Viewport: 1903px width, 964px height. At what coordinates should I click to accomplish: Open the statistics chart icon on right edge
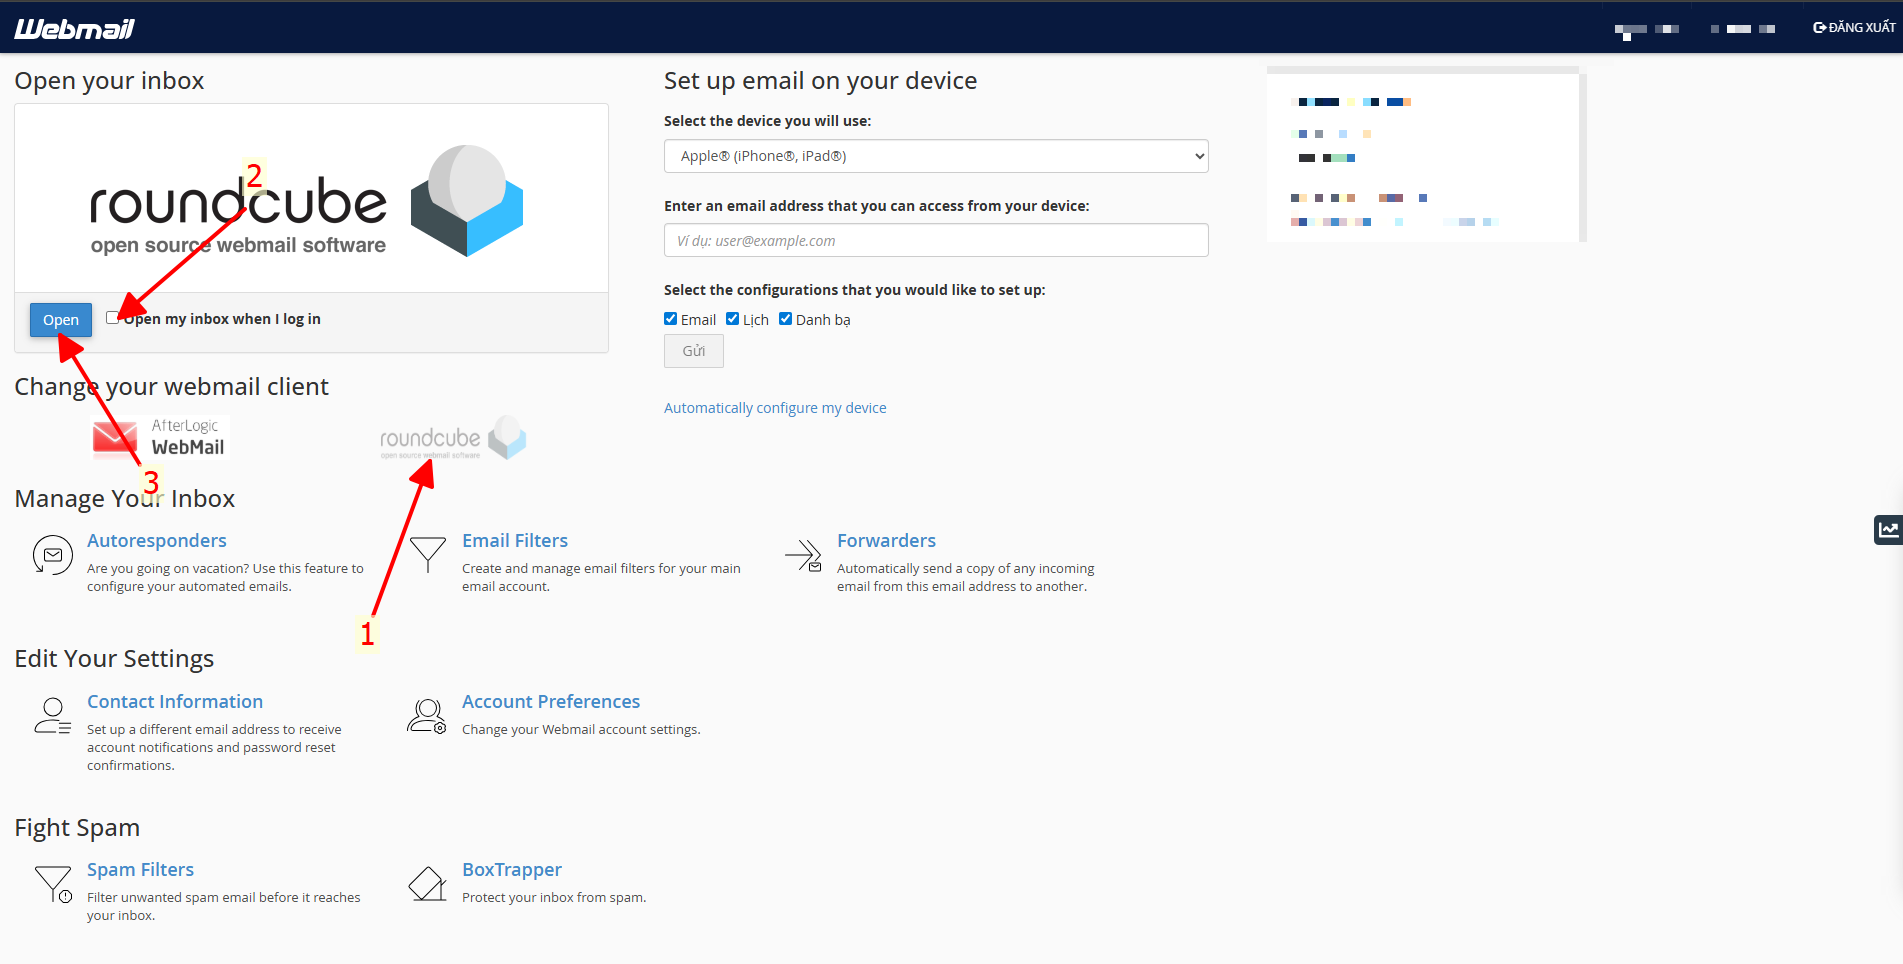[1888, 530]
